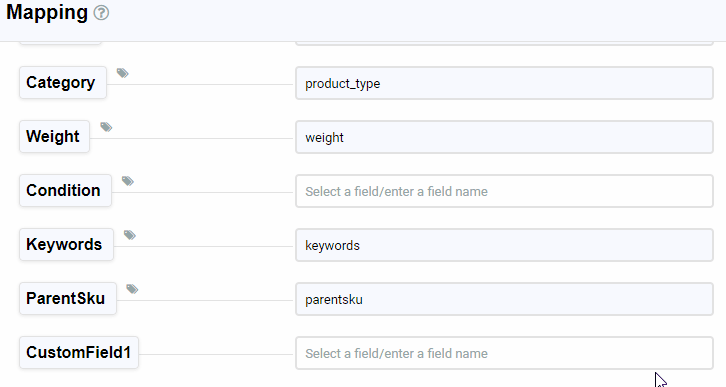726x387 pixels.
Task: Open the keywords mapping field
Action: coord(504,245)
